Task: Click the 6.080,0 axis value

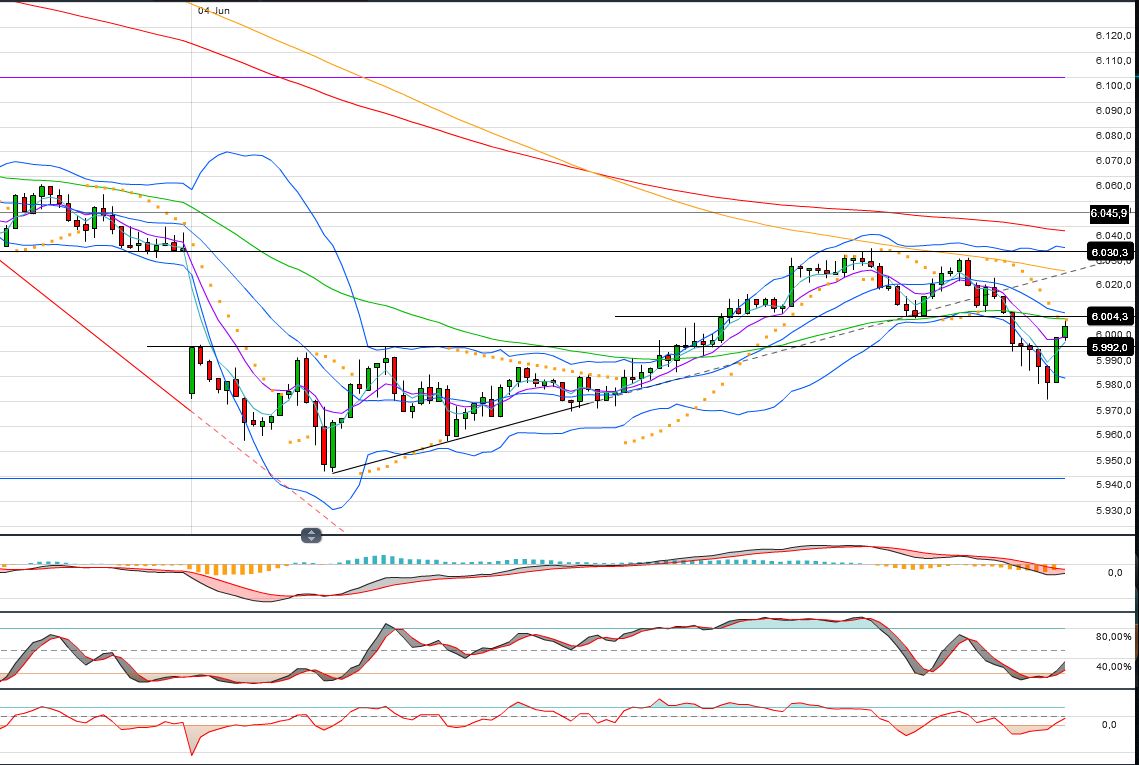Action: click(1113, 135)
